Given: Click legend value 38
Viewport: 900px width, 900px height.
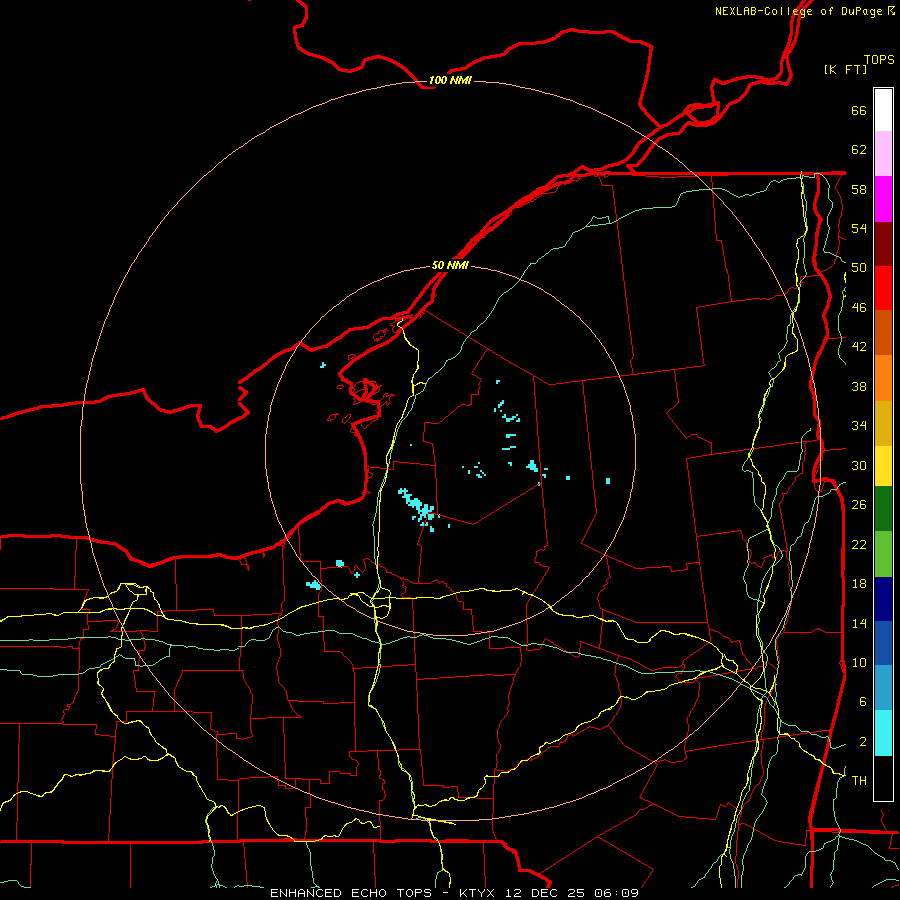Looking at the screenshot, I should pyautogui.click(x=859, y=386).
